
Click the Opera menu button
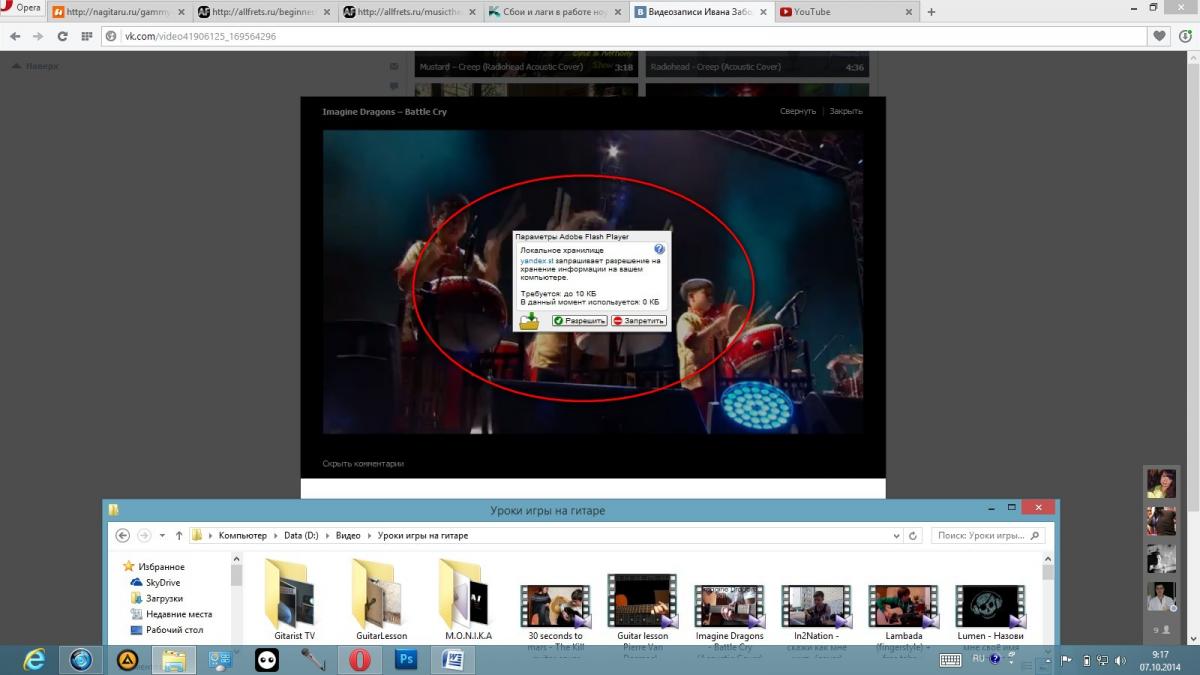click(x=22, y=9)
